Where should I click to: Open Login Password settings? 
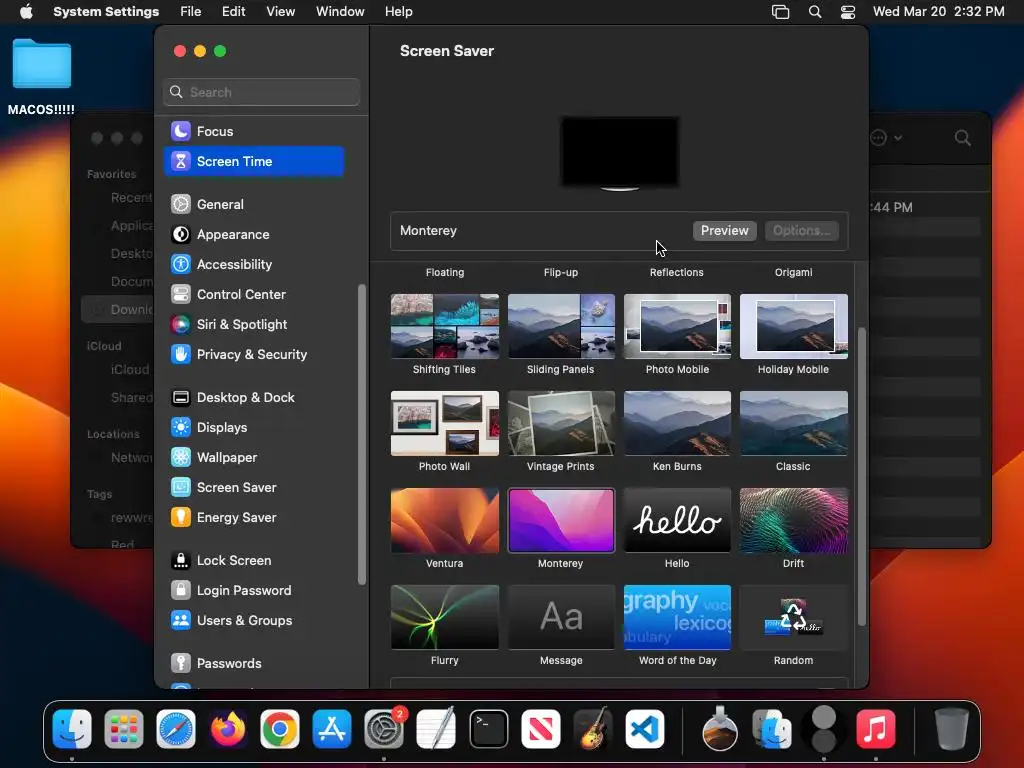pos(254,591)
